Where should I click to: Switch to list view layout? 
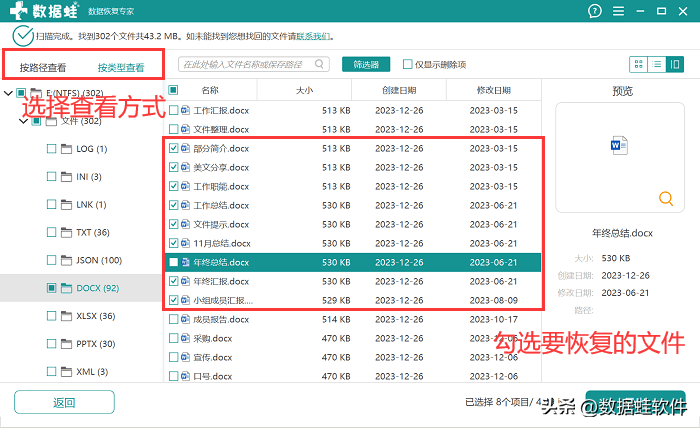(657, 64)
